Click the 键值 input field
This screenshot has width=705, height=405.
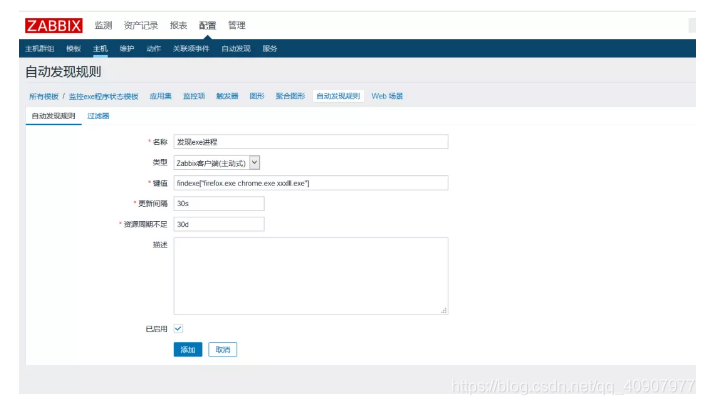click(x=310, y=183)
